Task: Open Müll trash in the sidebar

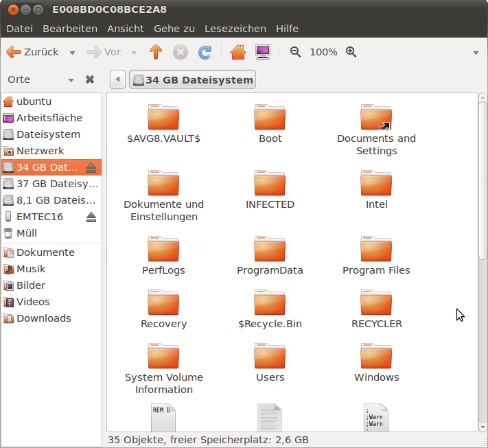Action: [51, 233]
